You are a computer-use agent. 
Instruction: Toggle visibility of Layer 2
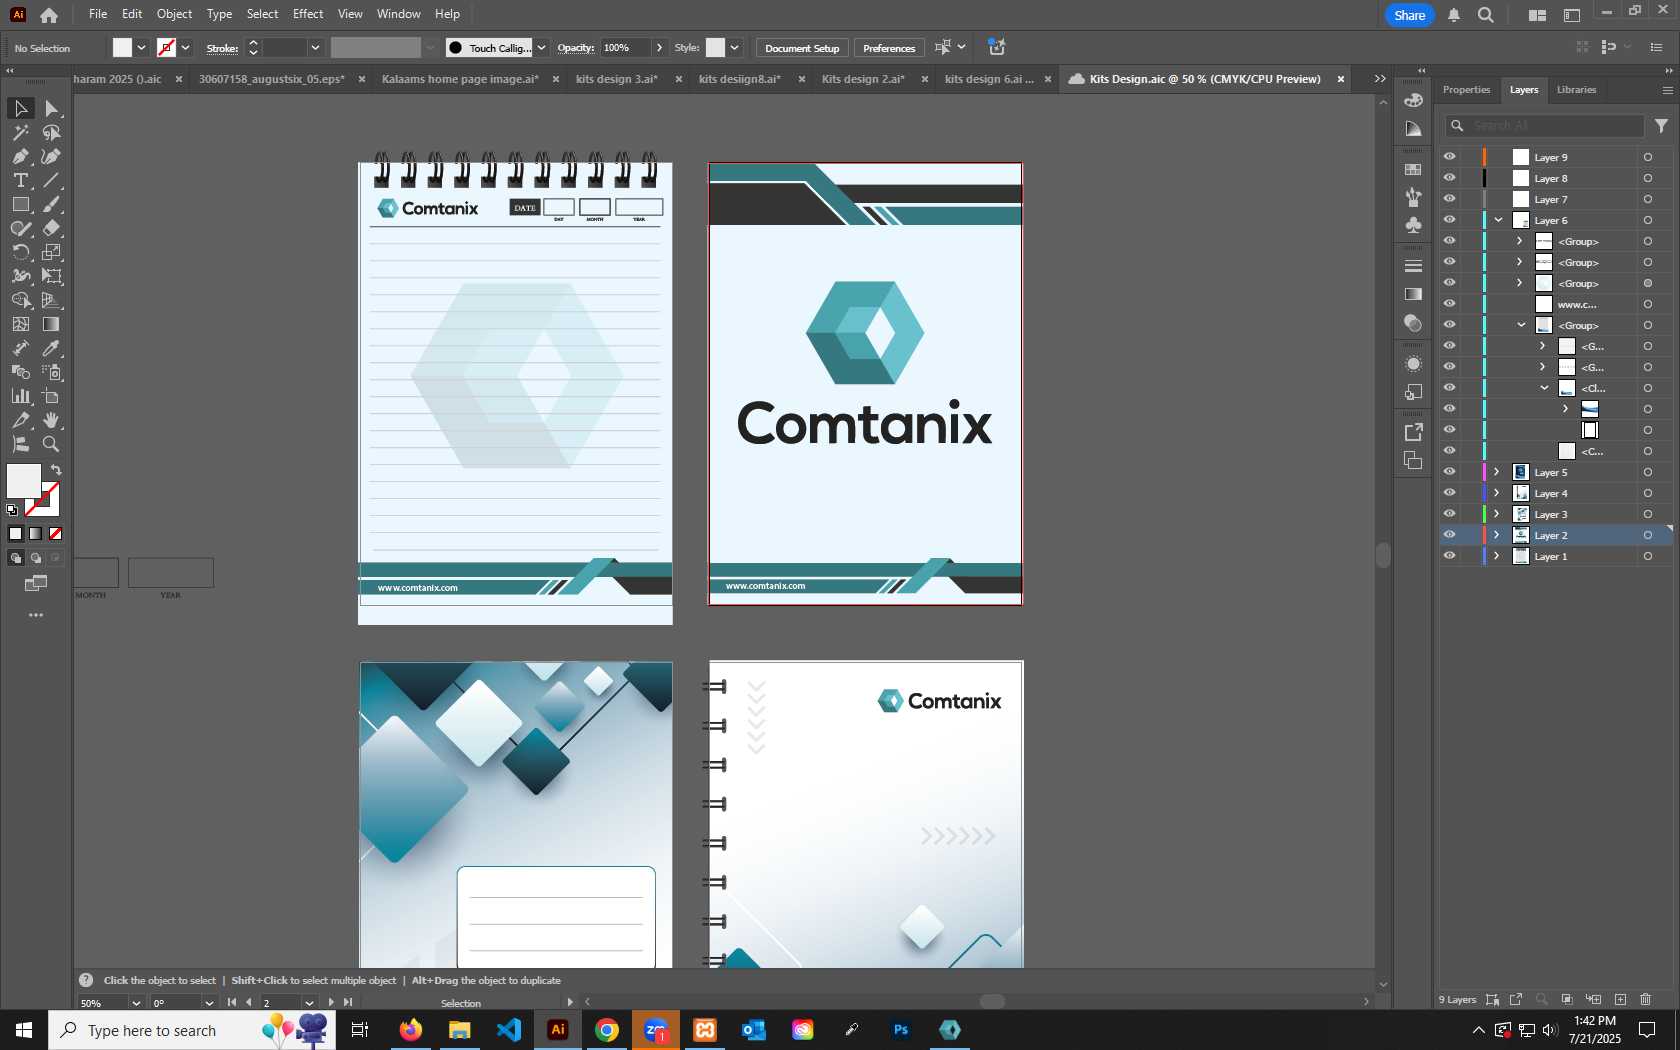1449,535
